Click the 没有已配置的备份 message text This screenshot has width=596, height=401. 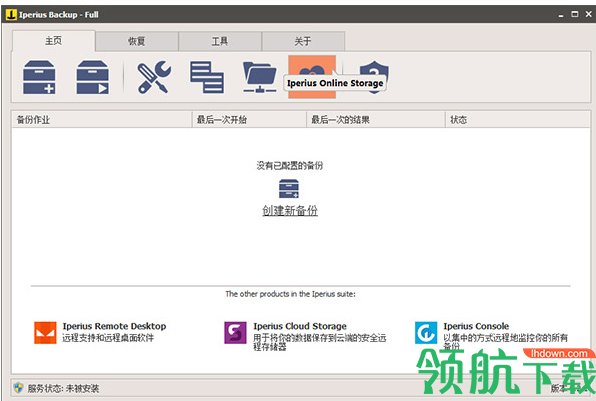pos(290,165)
